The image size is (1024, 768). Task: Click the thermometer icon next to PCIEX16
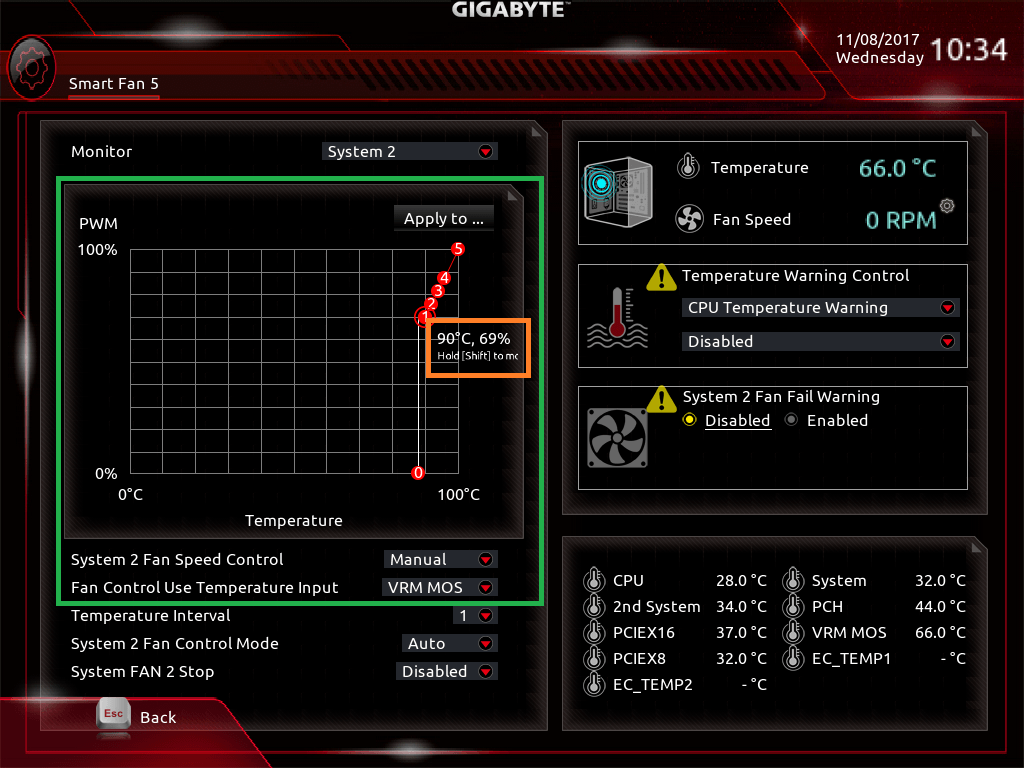click(594, 632)
